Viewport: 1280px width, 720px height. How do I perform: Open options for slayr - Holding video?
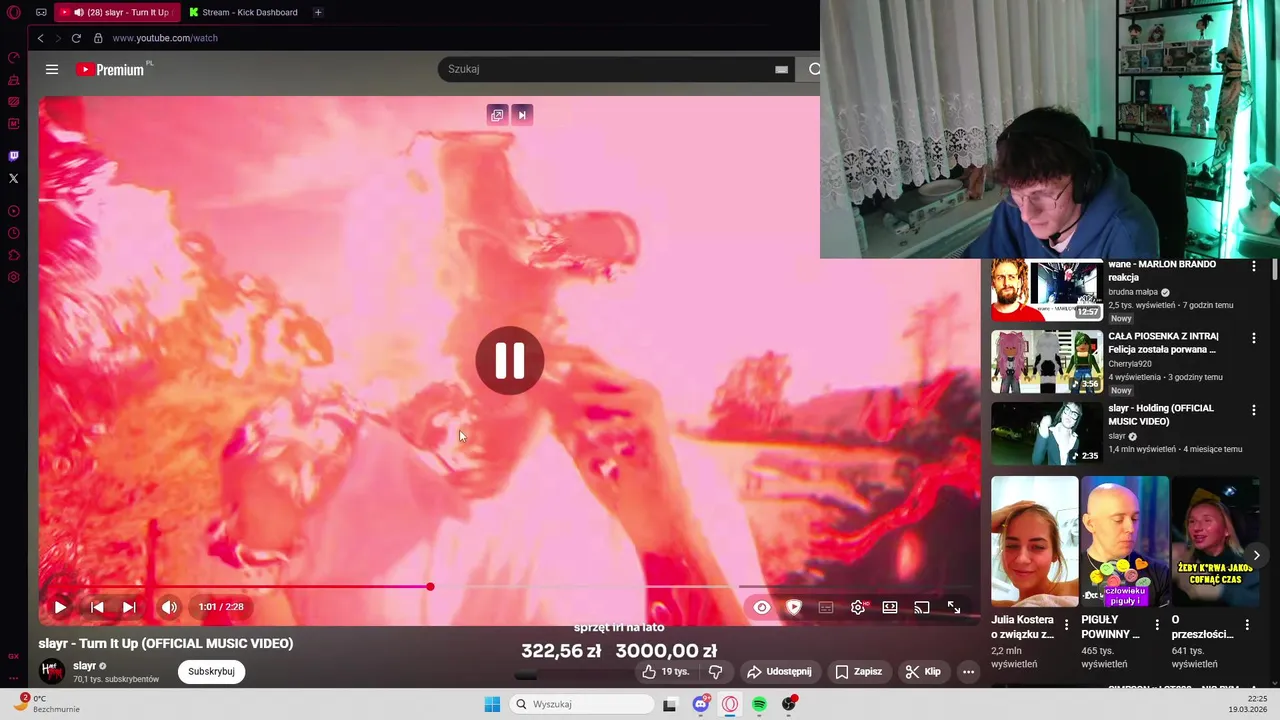click(1254, 410)
